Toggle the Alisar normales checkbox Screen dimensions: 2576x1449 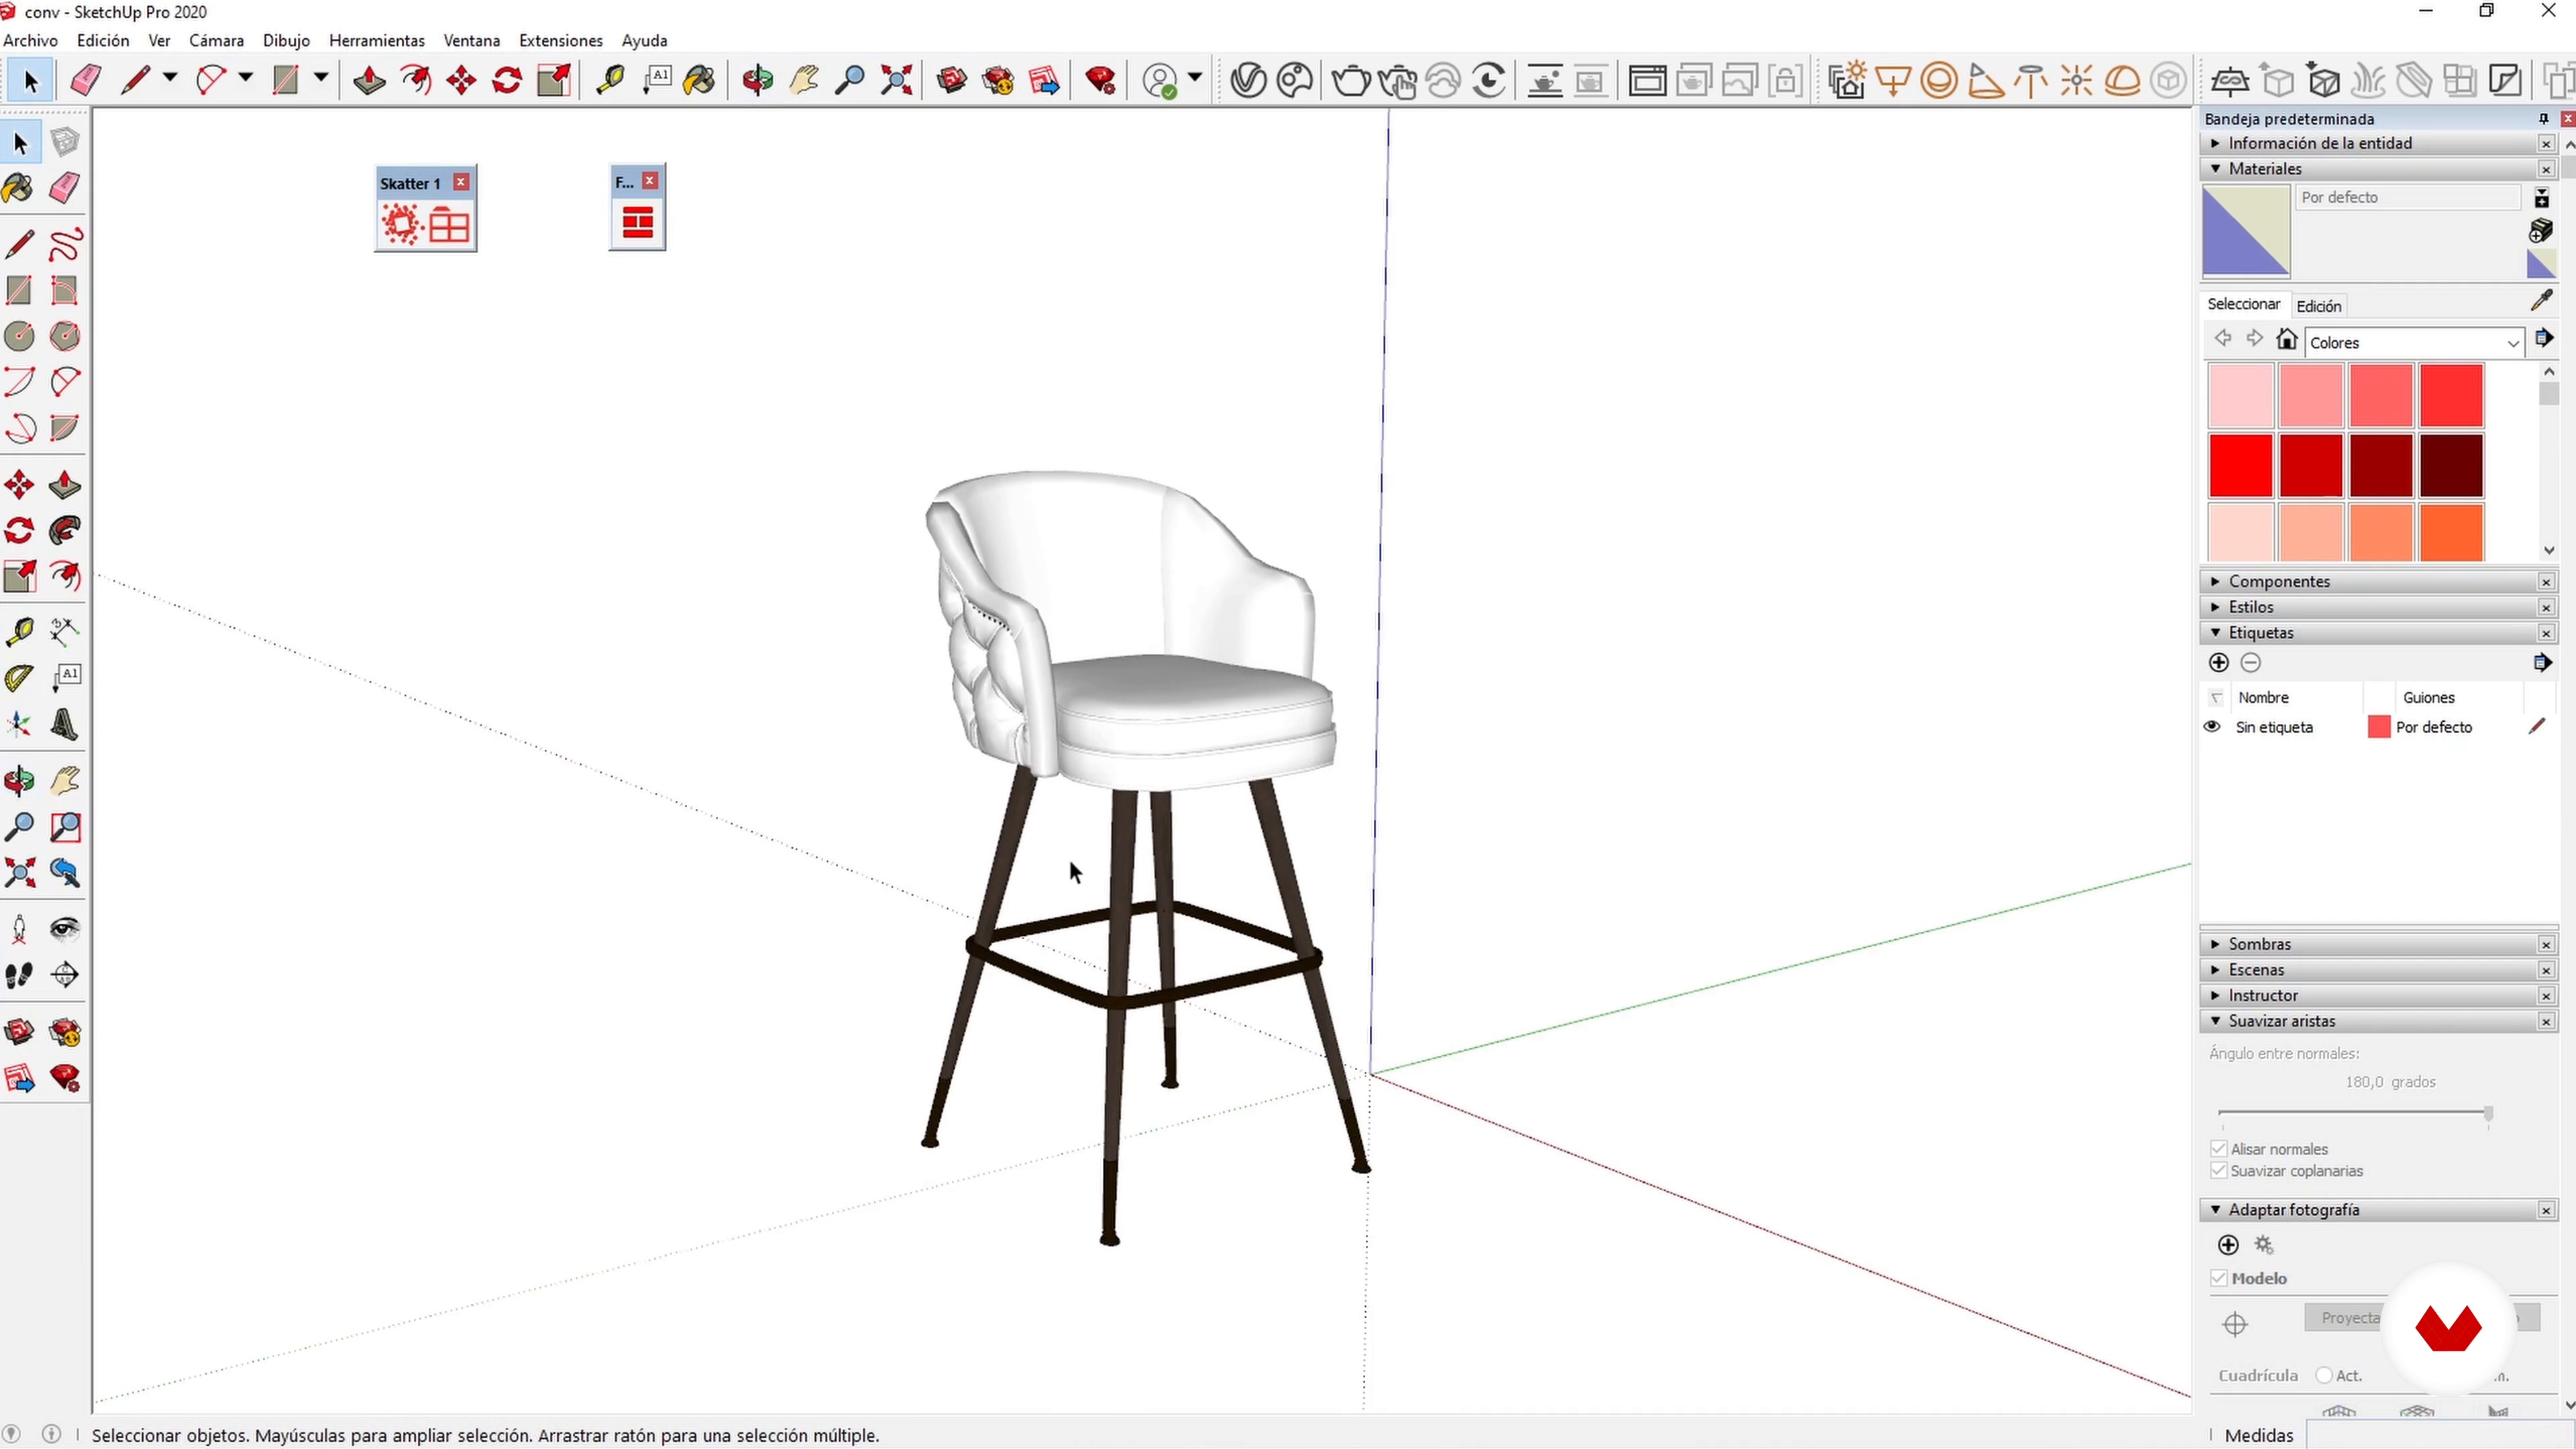click(2219, 1148)
